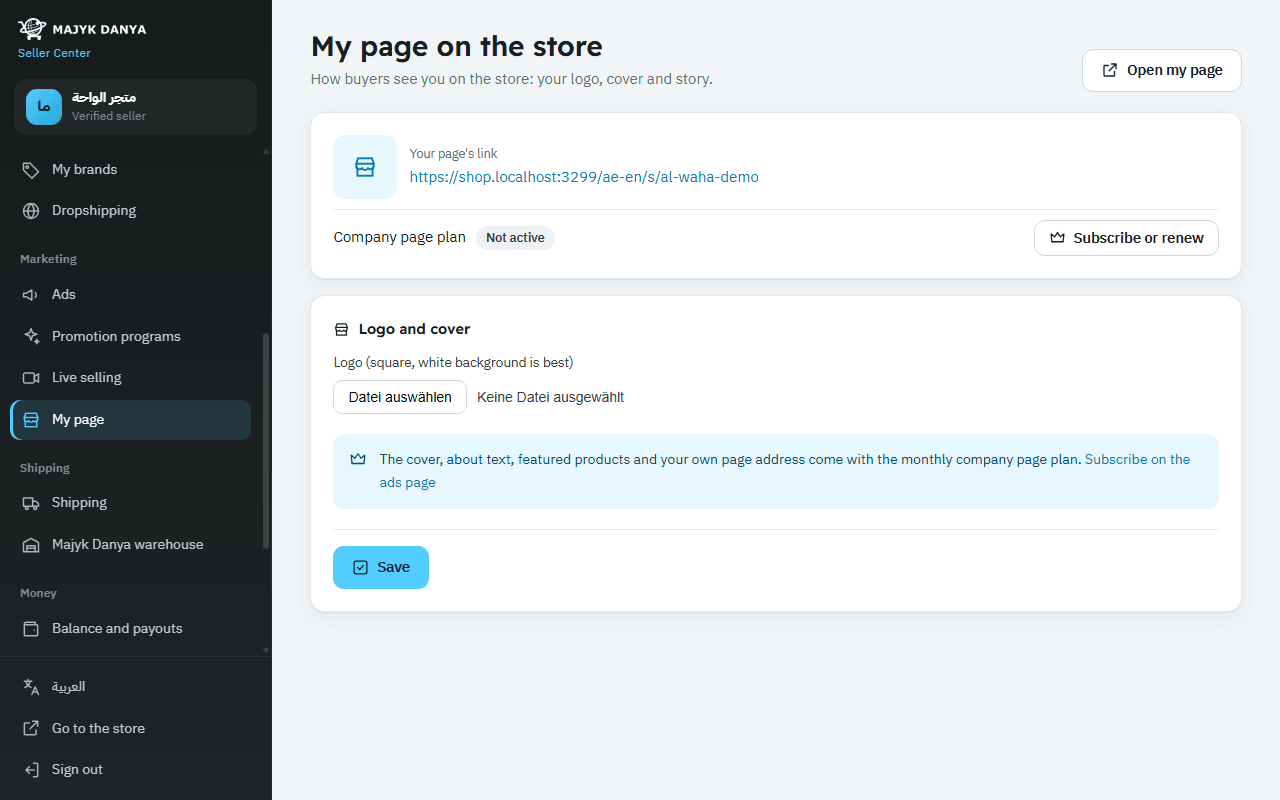1280x800 pixels.
Task: Open the Shipping menu entry
Action: click(131, 503)
